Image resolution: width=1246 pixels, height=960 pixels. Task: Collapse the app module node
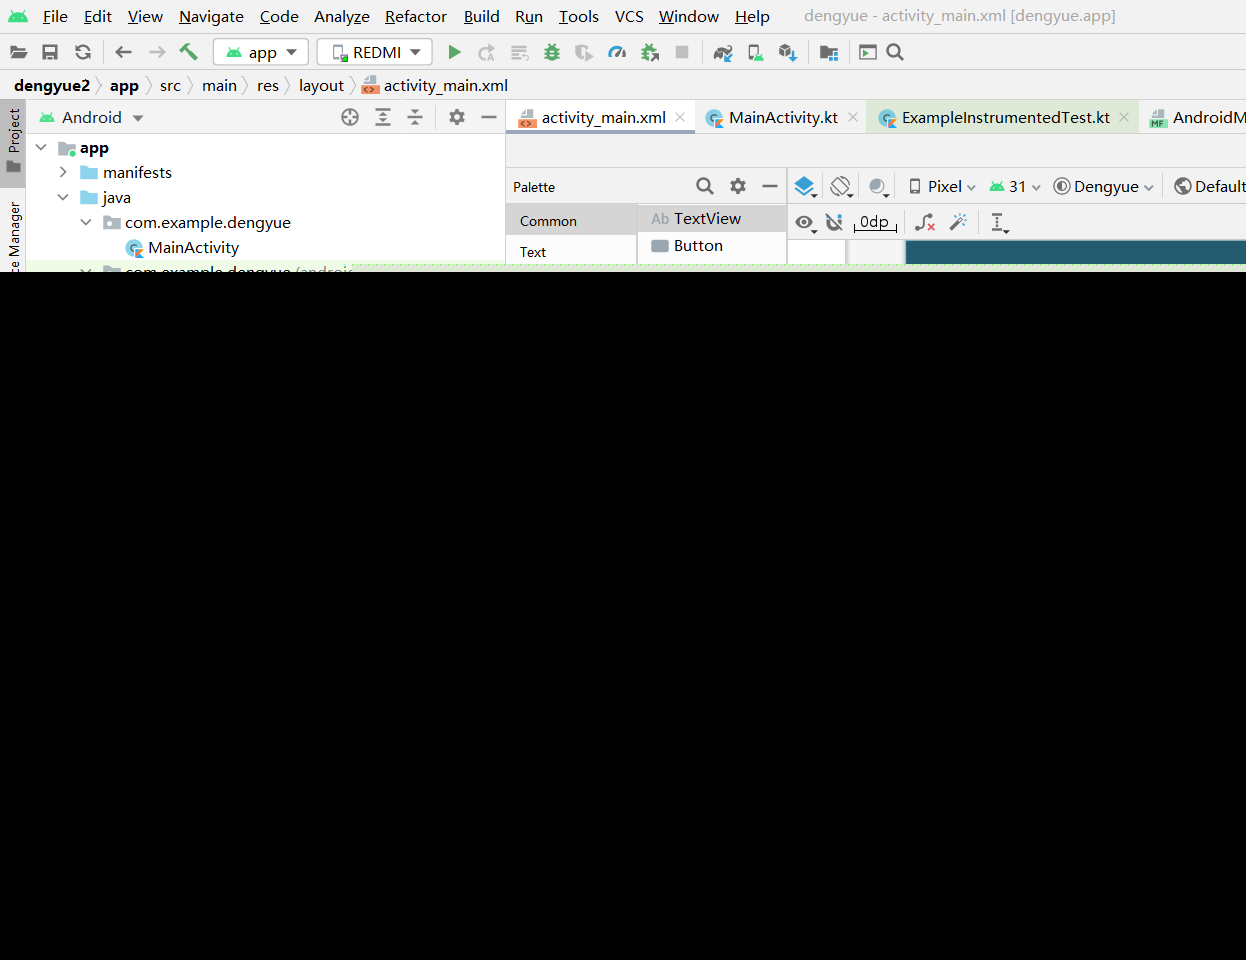coord(41,147)
